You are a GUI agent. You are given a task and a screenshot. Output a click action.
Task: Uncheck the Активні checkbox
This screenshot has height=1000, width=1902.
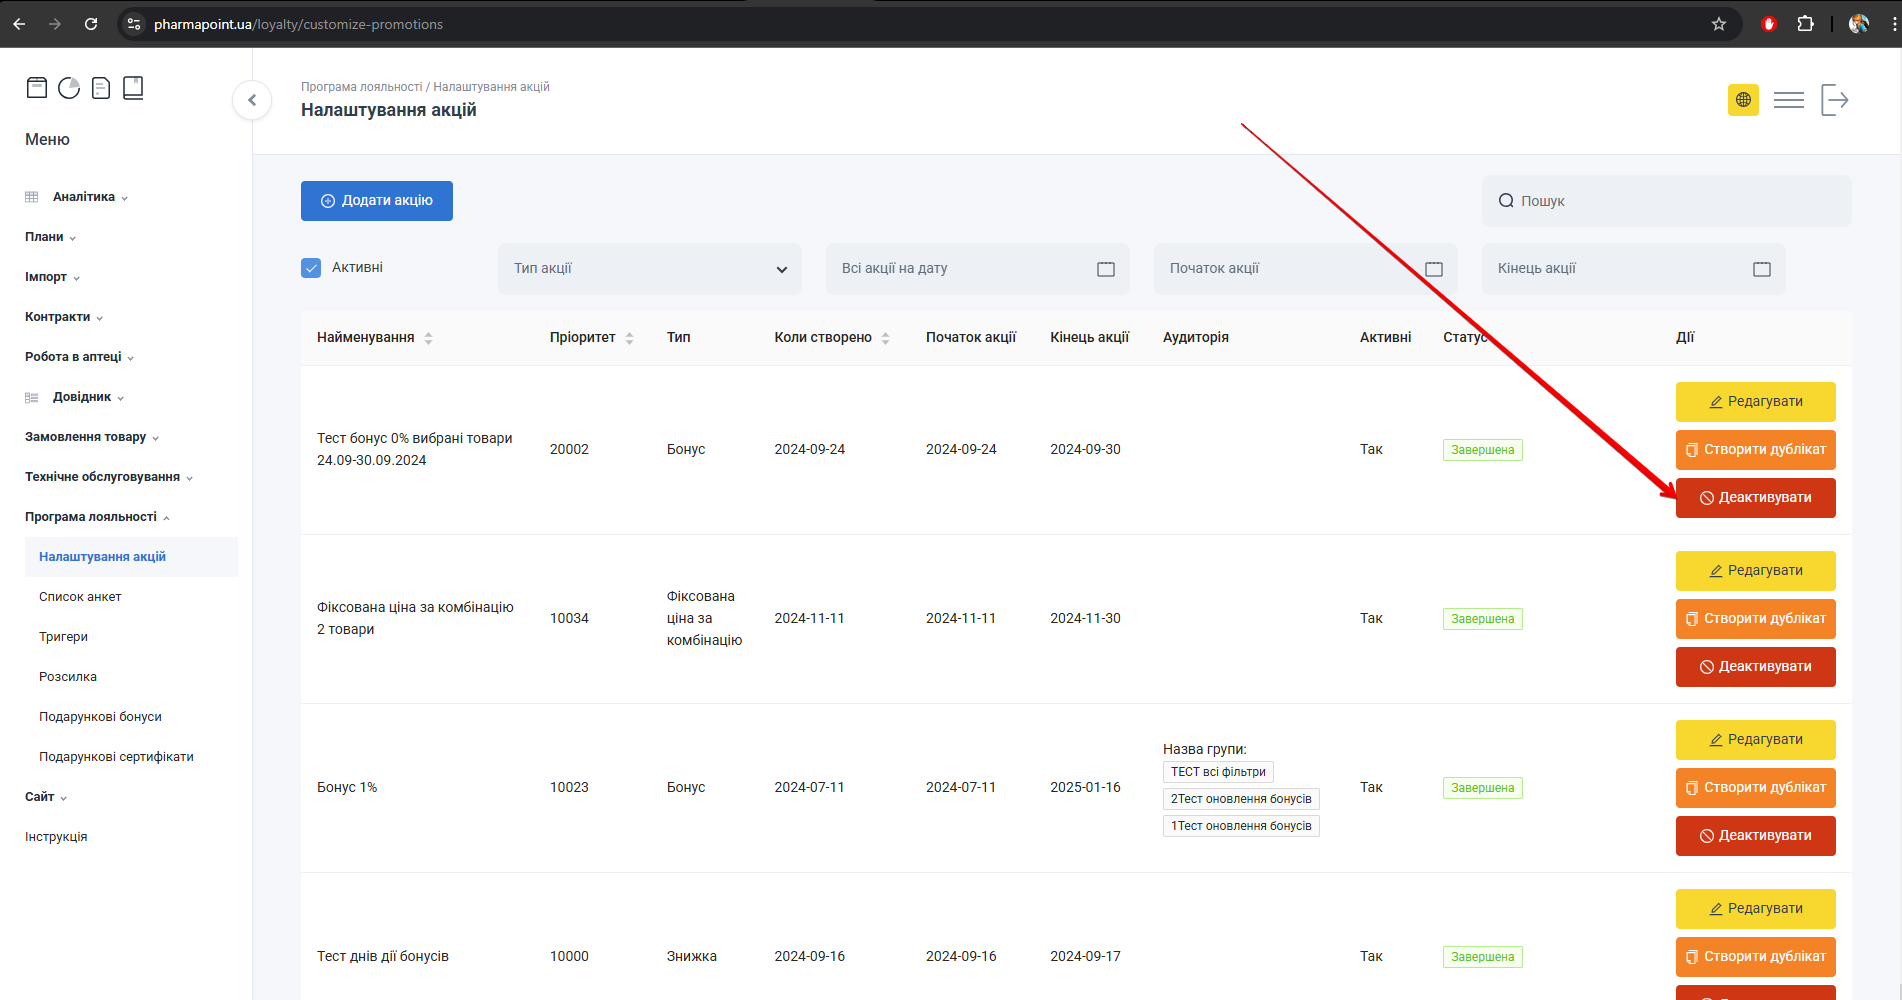click(x=311, y=268)
